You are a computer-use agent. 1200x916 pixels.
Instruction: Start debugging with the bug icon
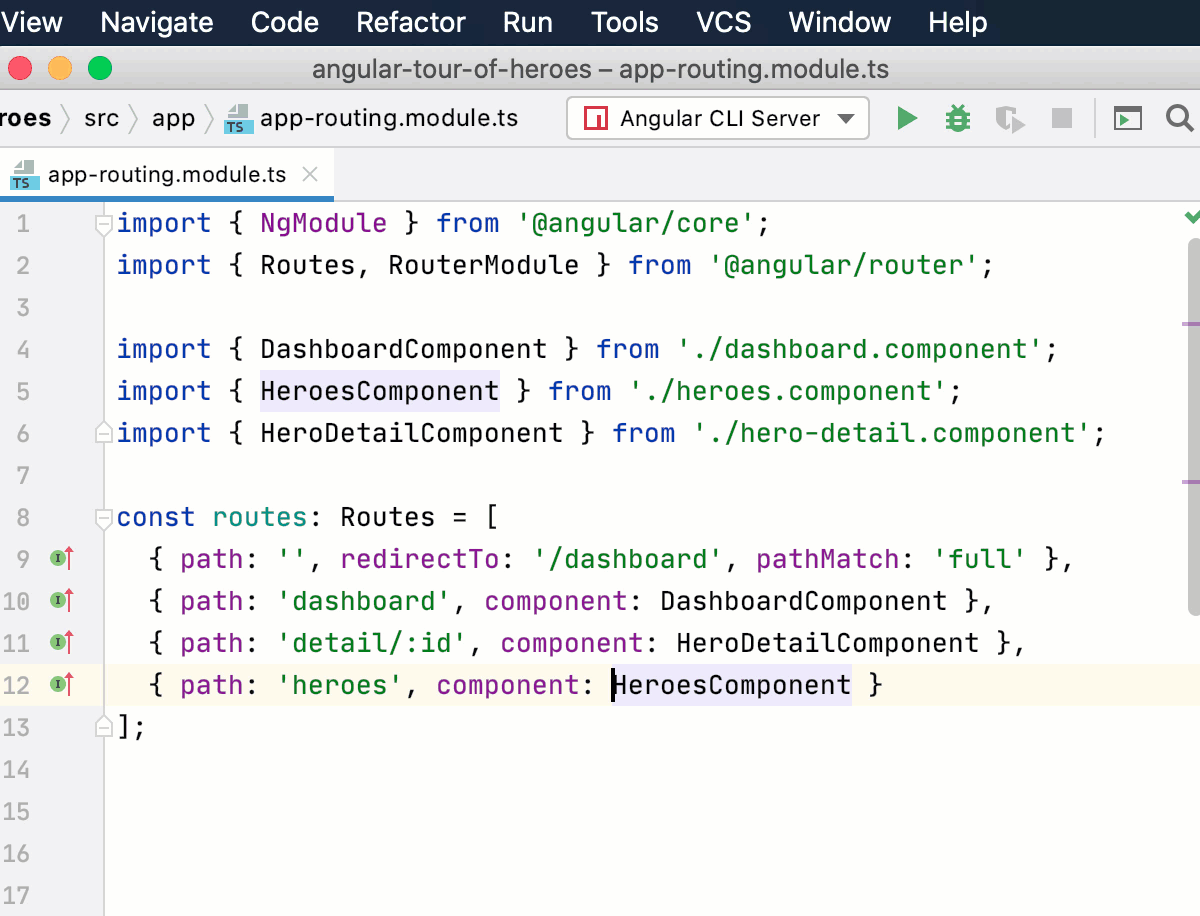[x=957, y=118]
